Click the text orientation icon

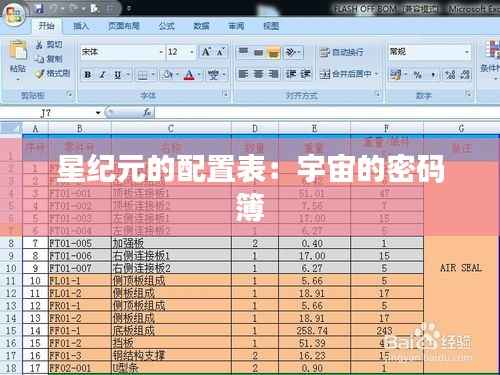(x=291, y=52)
